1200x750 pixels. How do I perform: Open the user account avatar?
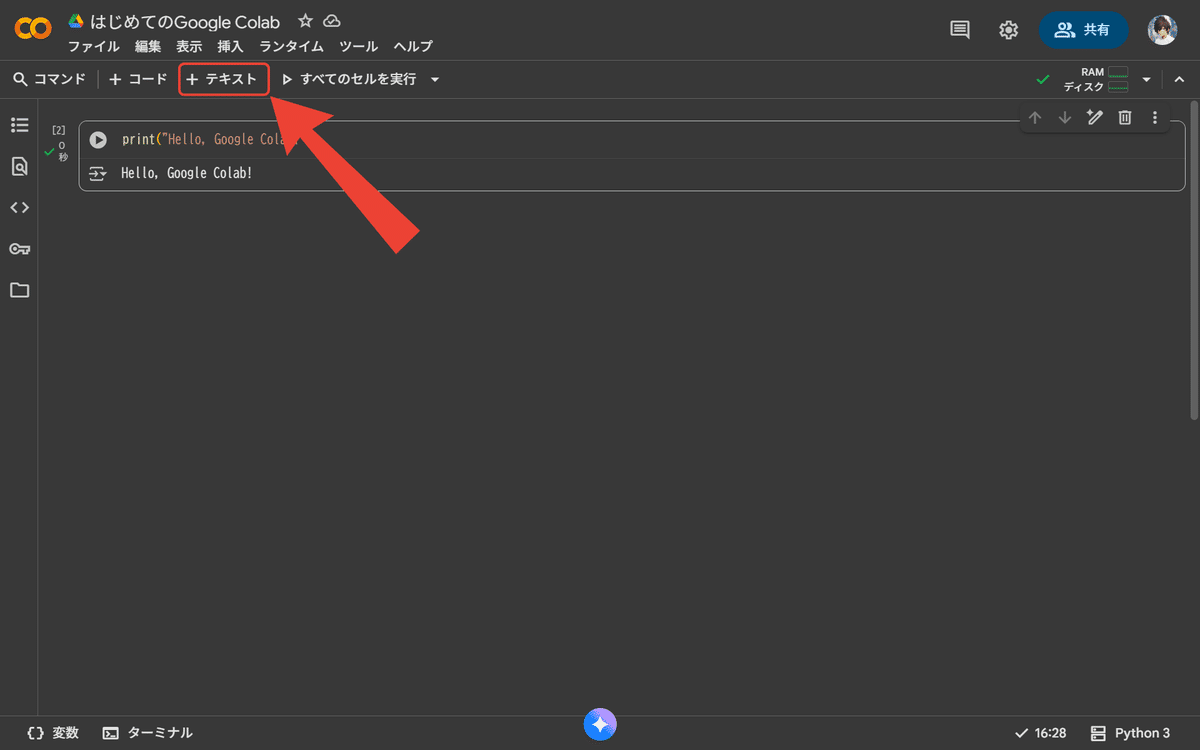coord(1162,30)
